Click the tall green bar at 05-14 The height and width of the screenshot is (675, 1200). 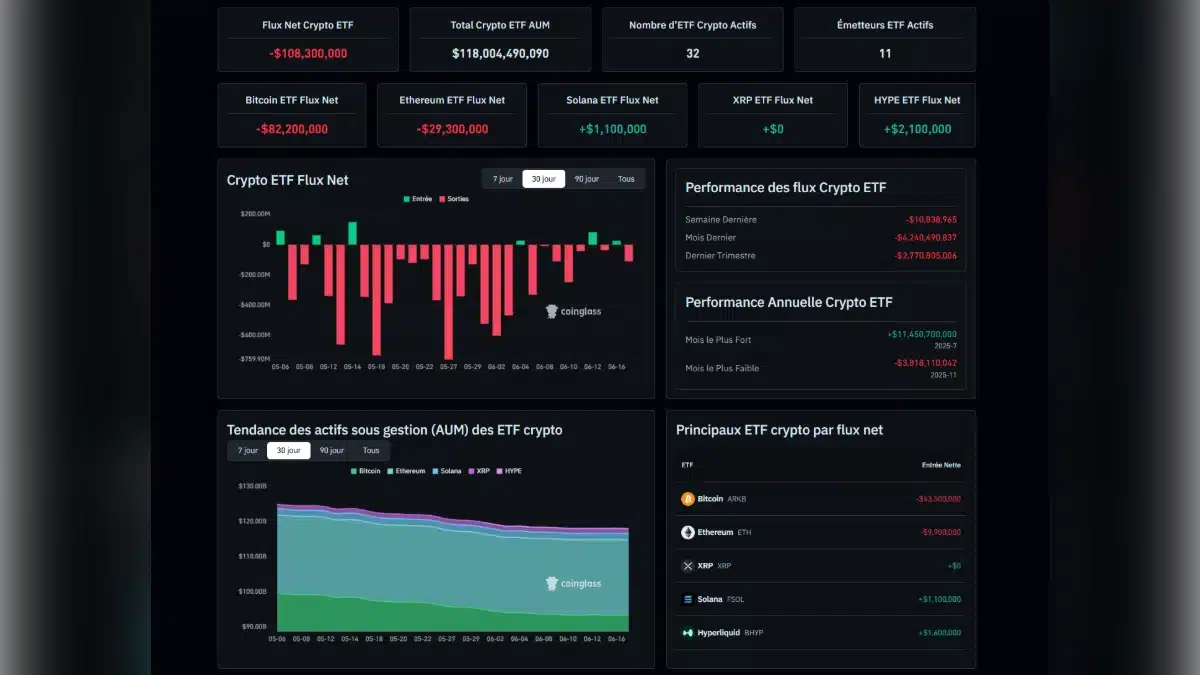pos(352,233)
